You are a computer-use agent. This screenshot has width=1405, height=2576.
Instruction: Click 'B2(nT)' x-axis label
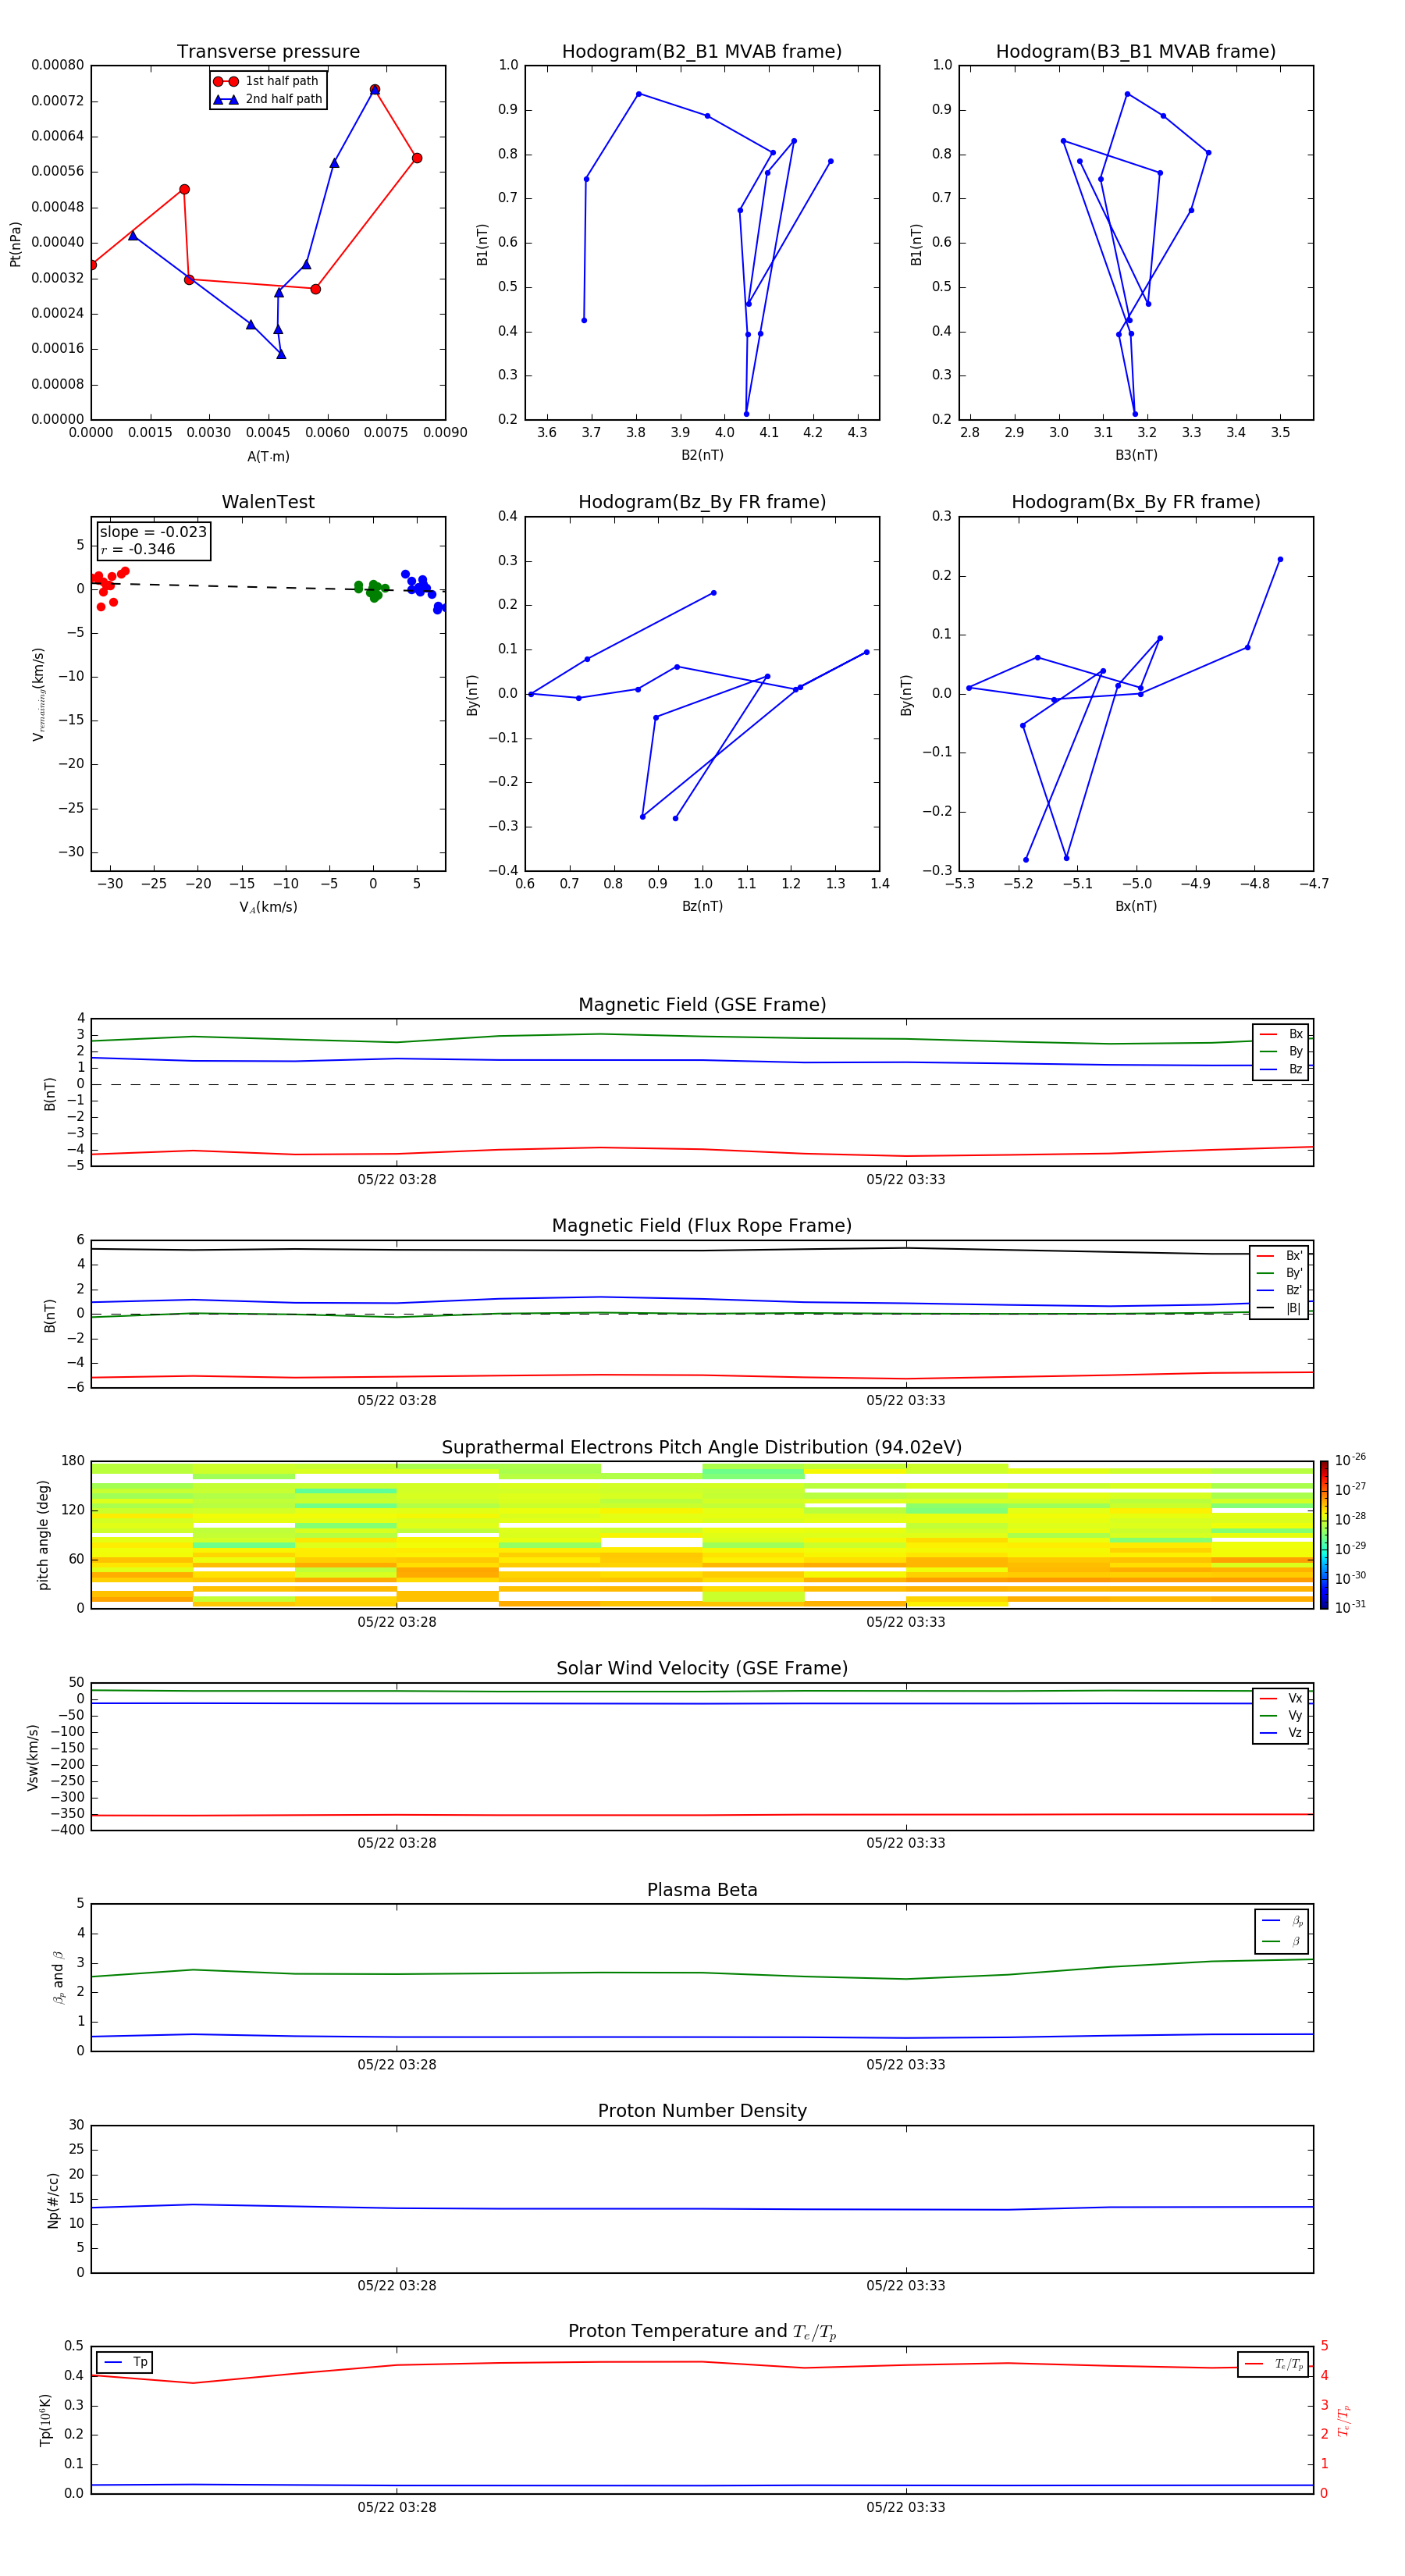[x=702, y=455]
